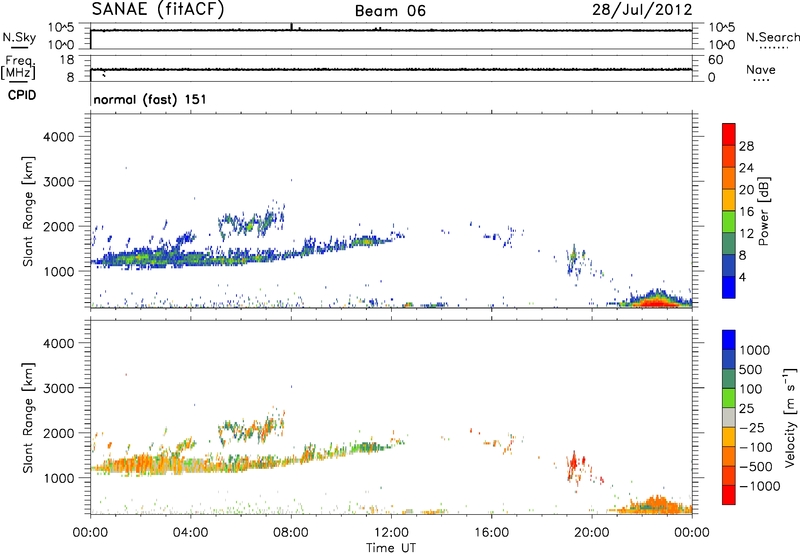Click the 'Power [dB]' colorbar title
Screen dimensions: 800x554
[764, 211]
